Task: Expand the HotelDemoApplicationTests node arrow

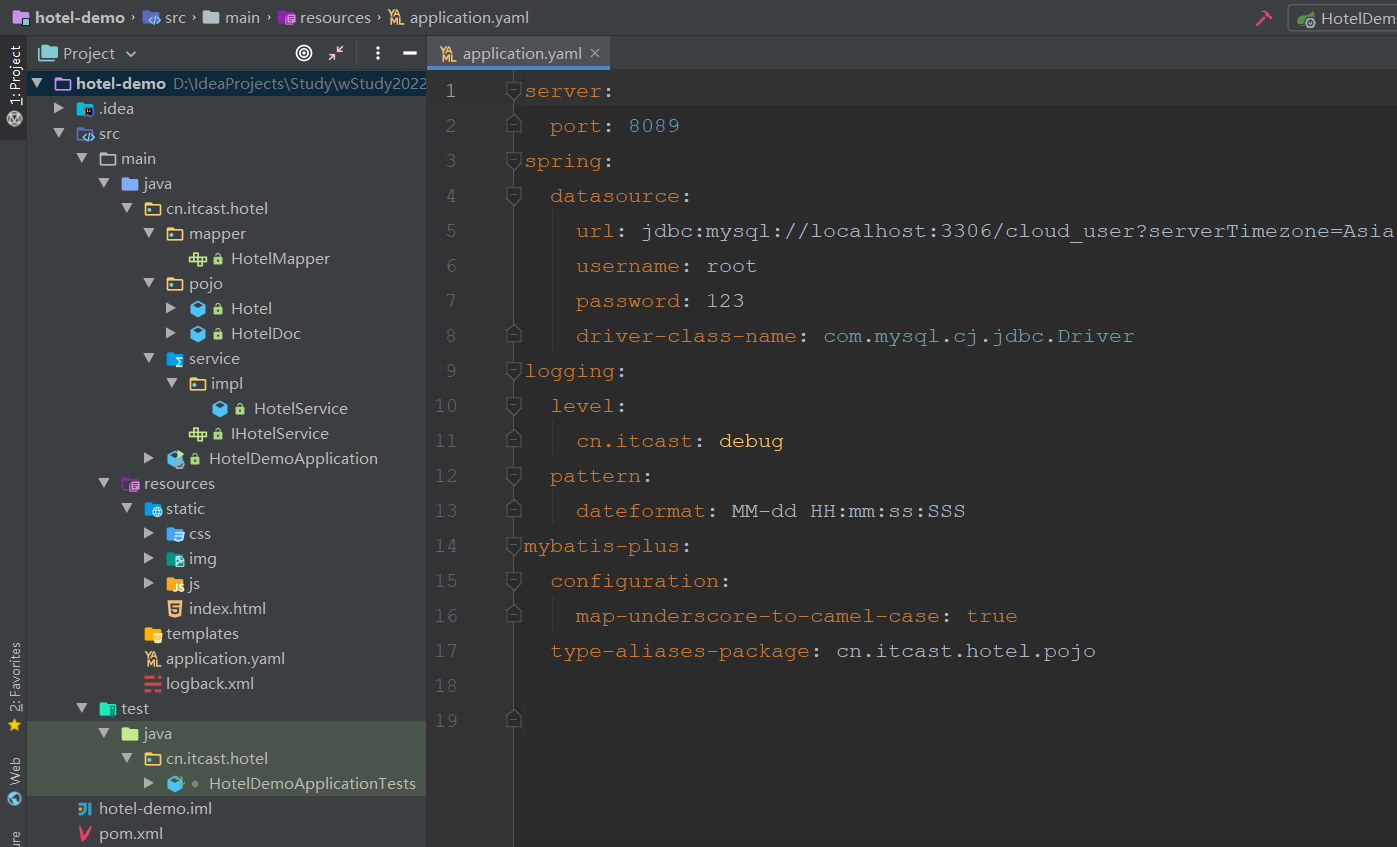Action: (x=149, y=783)
